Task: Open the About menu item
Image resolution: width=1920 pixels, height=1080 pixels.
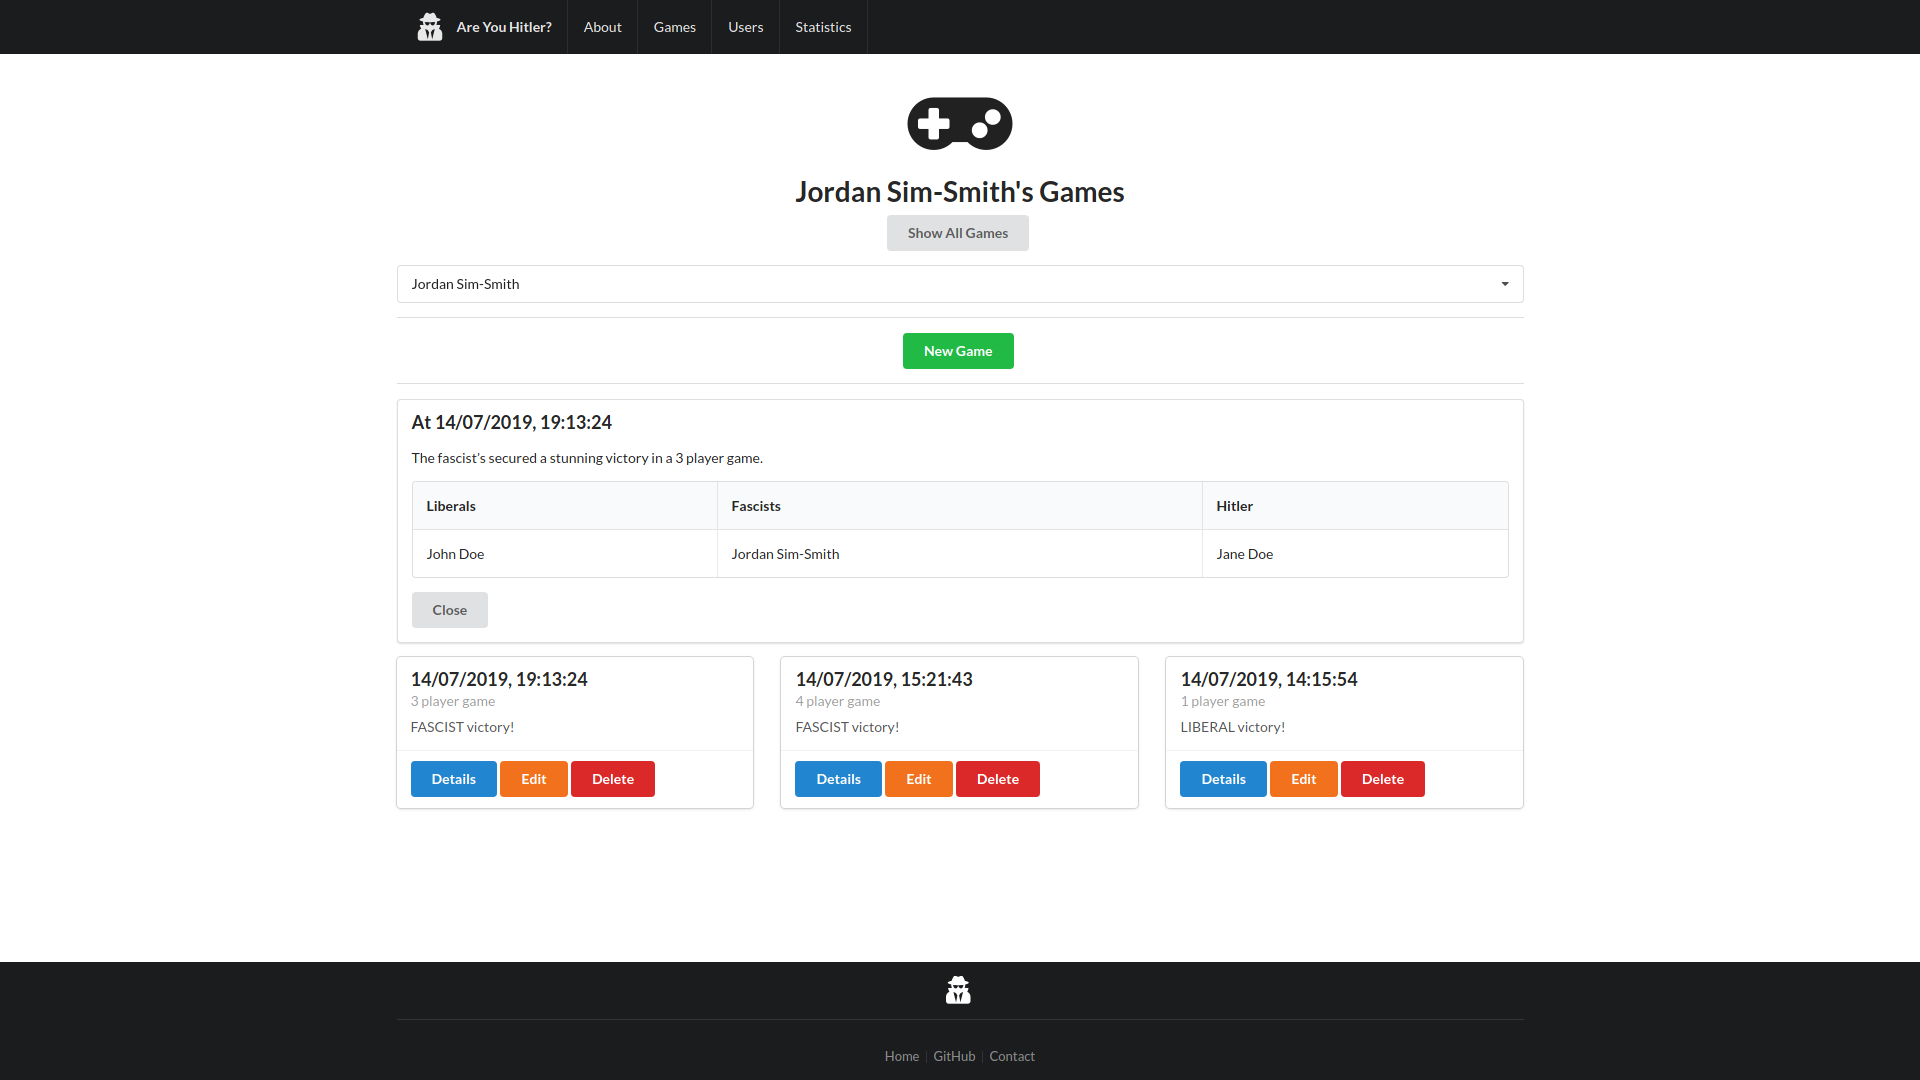Action: pos(602,27)
